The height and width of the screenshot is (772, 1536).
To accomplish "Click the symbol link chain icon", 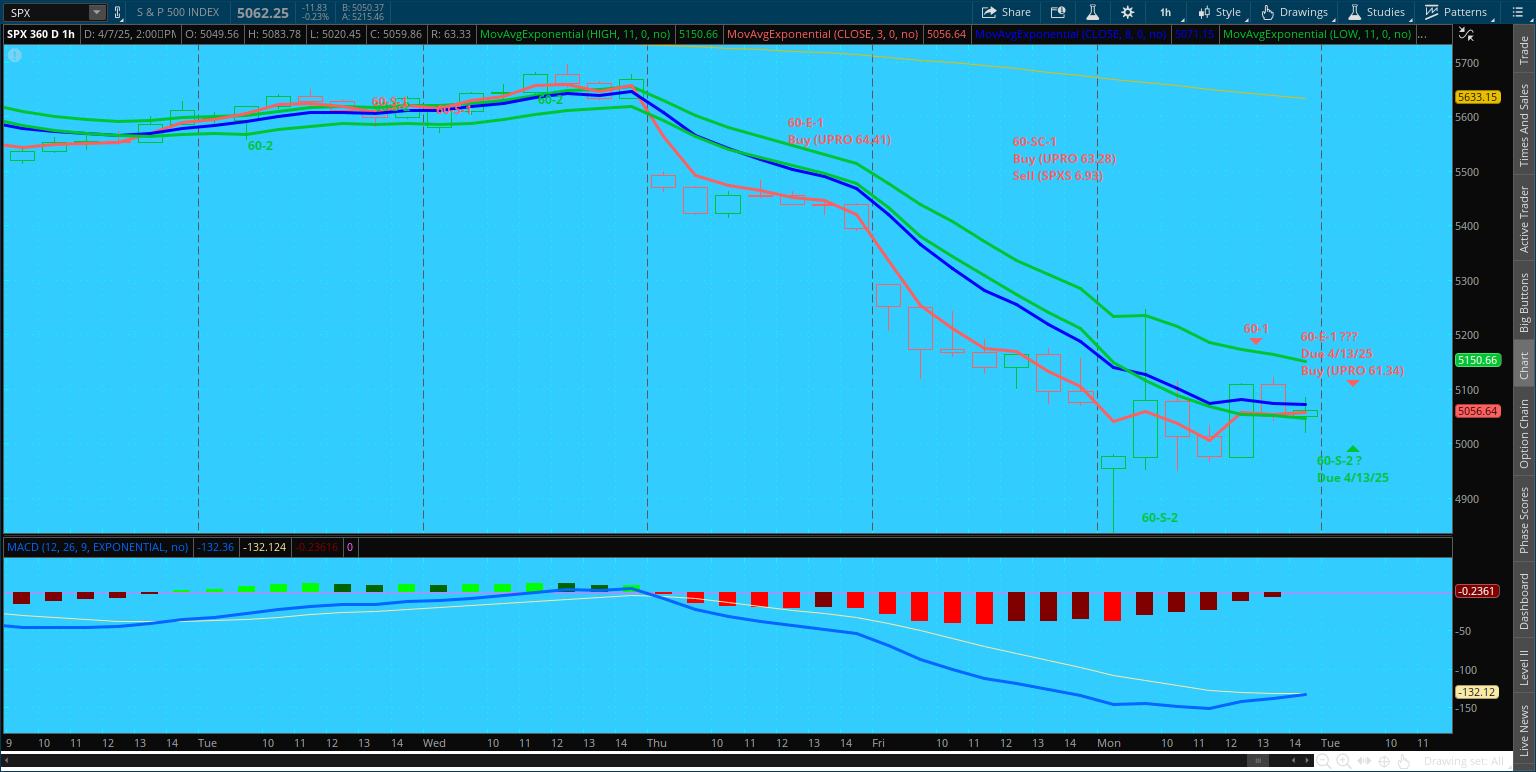I will (x=118, y=12).
